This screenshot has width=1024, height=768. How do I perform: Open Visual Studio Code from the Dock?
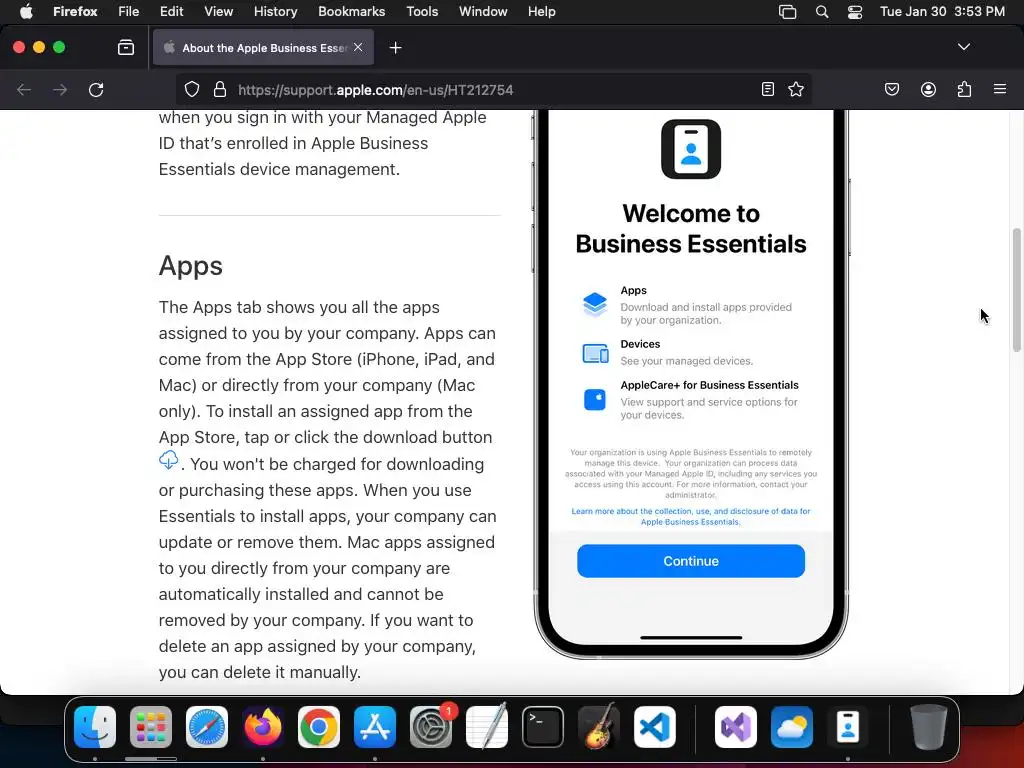click(x=654, y=727)
